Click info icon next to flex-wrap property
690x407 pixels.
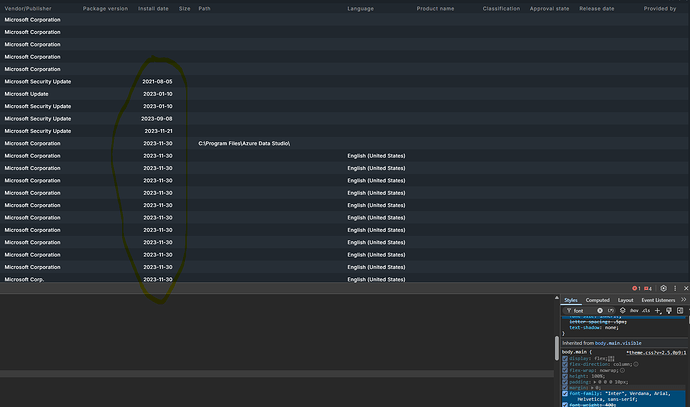[622, 370]
